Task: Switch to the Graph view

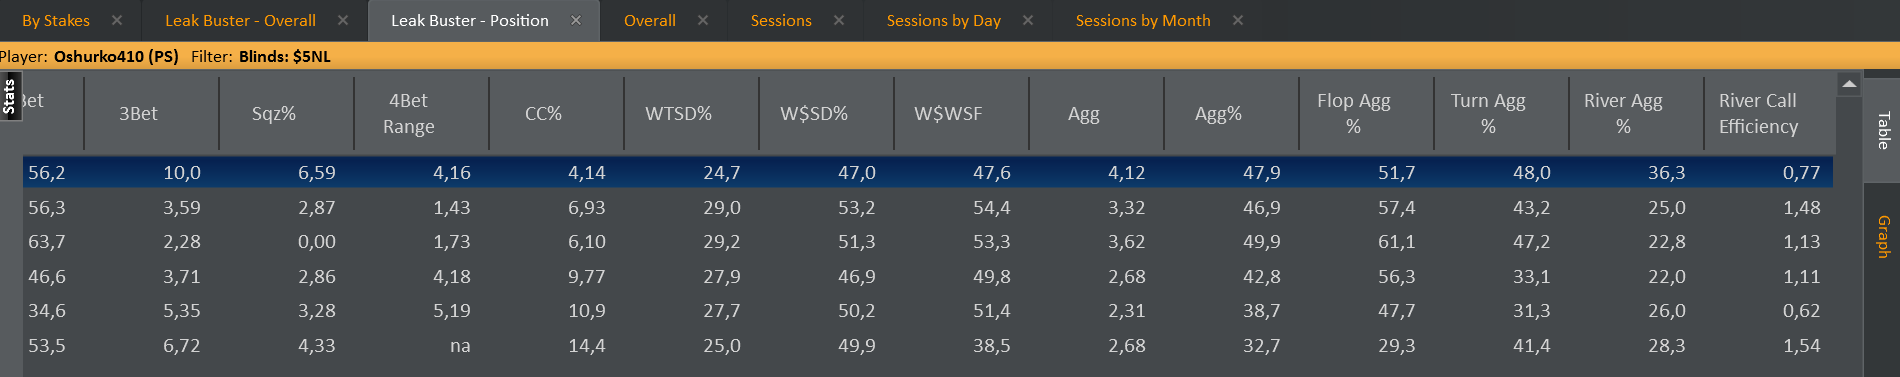Action: tap(1882, 236)
